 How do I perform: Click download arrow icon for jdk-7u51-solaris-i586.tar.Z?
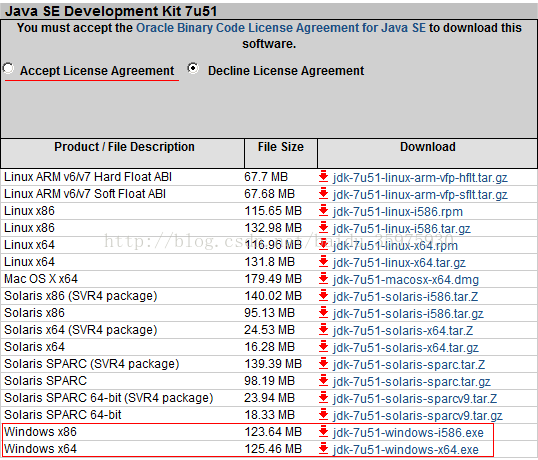(x=323, y=296)
